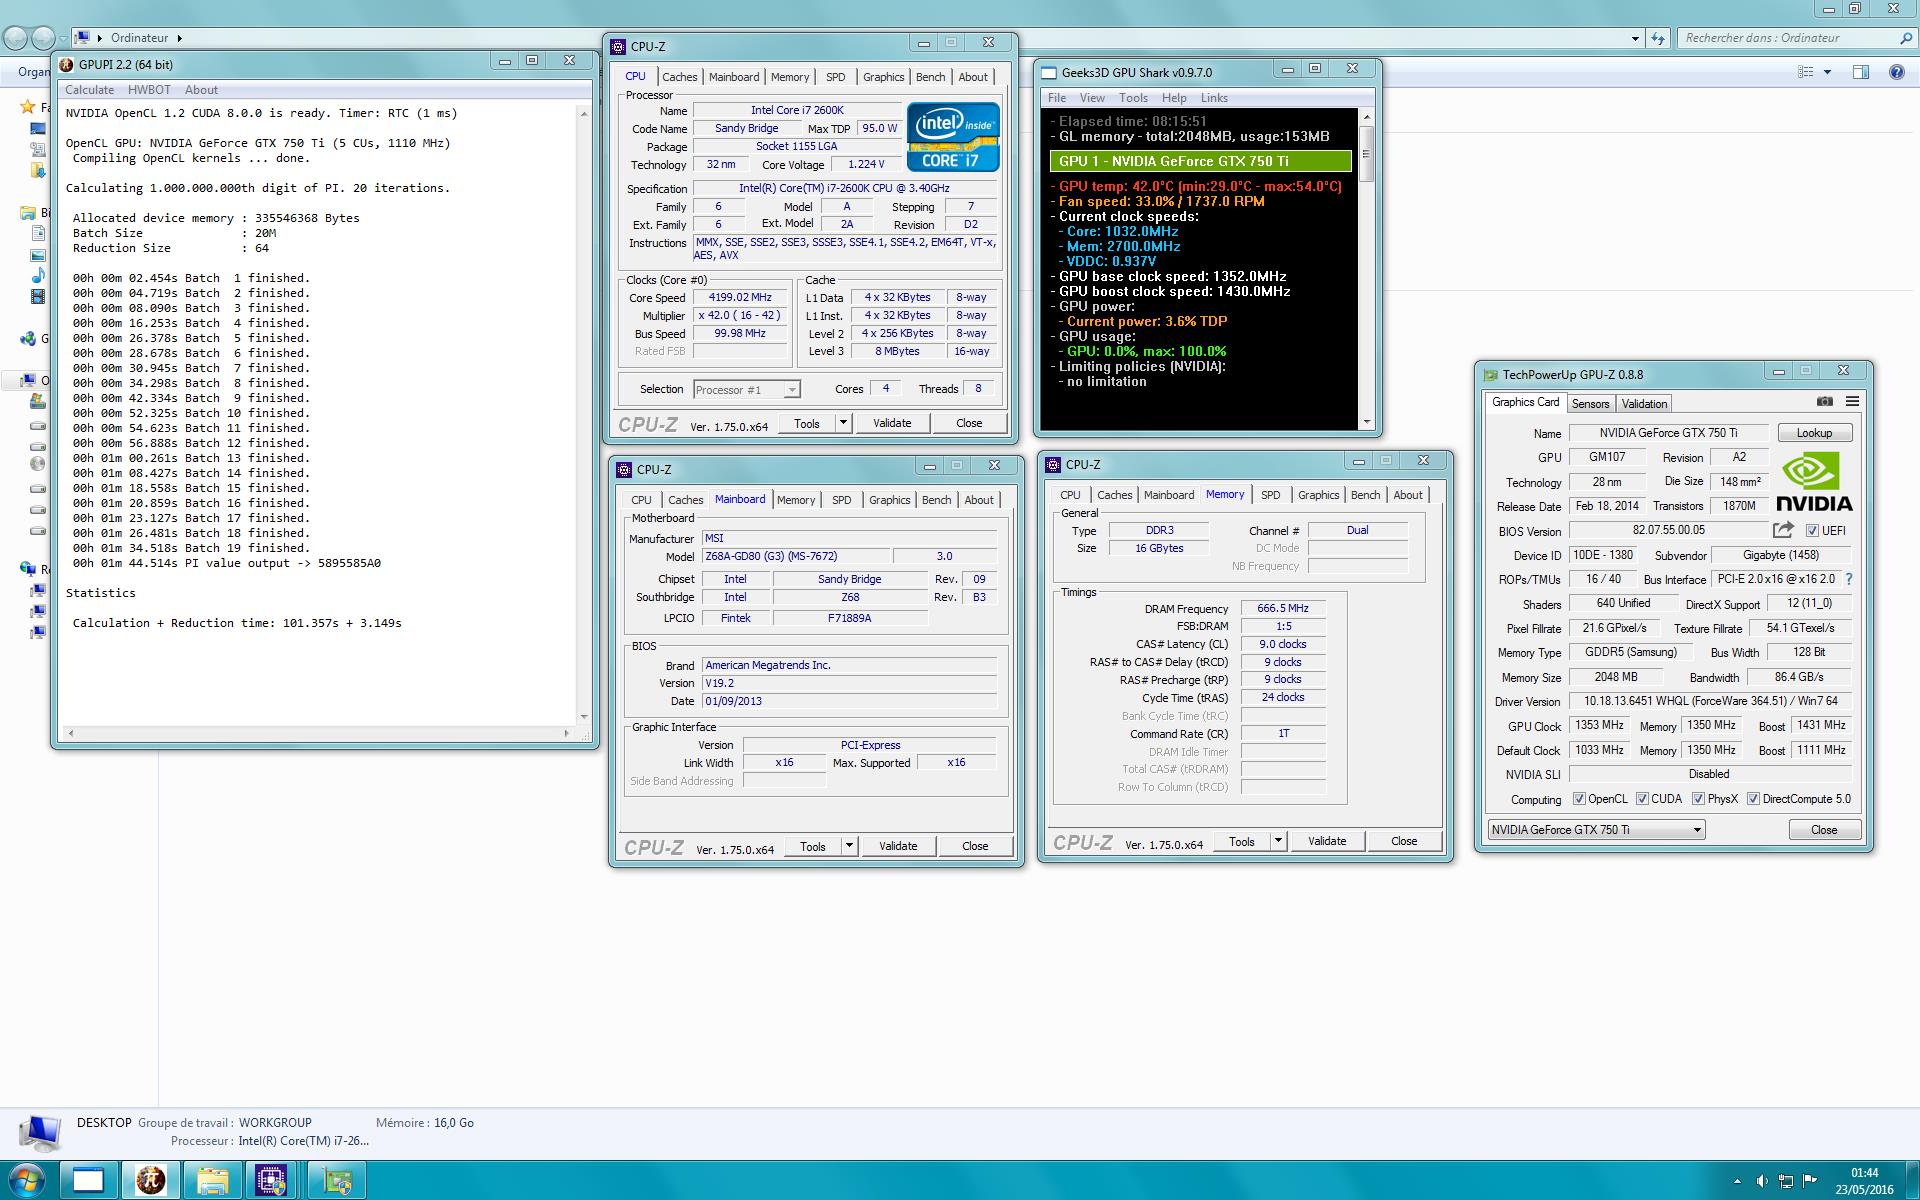This screenshot has height=1200, width=1920.
Task: Toggle the OpenCL checkbox in GPU-Z
Action: tap(1579, 799)
